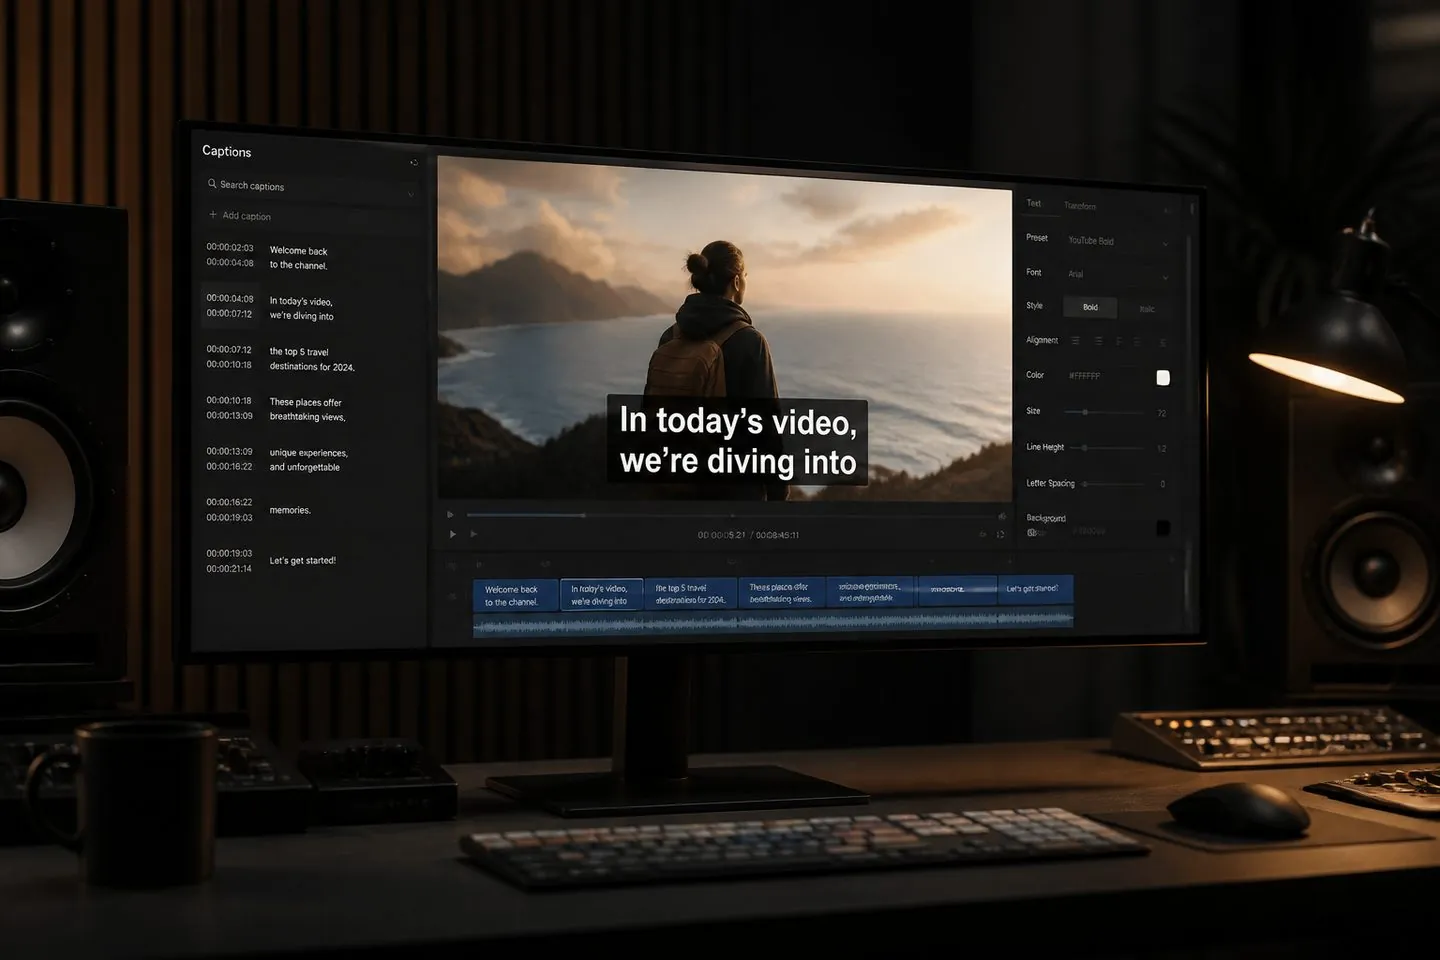Viewport: 1440px width, 960px height.
Task: Select caption 'unique experiences, and unforgettable' in list
Action: [310, 460]
